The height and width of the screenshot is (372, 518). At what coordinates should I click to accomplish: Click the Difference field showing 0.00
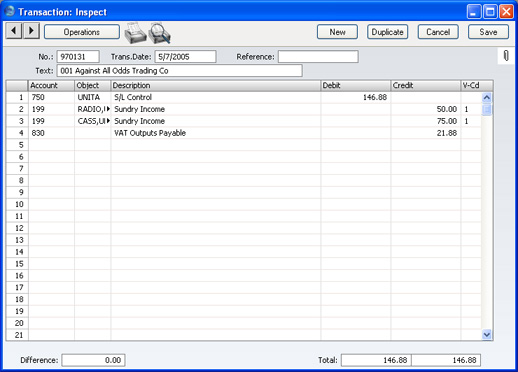point(93,360)
